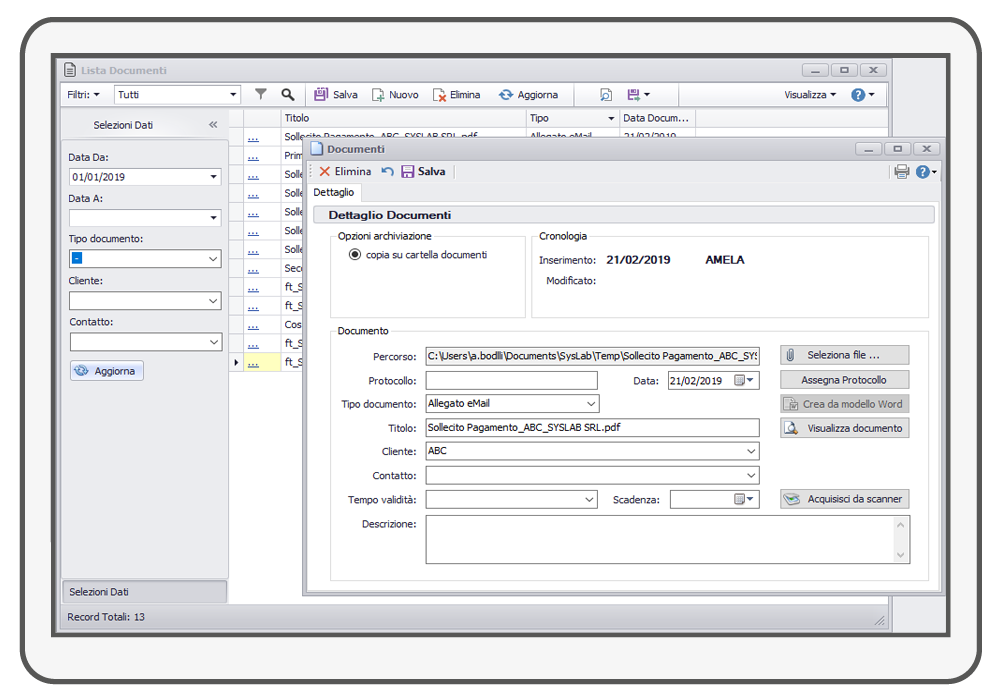Click the magnifier search icon

pyautogui.click(x=288, y=94)
